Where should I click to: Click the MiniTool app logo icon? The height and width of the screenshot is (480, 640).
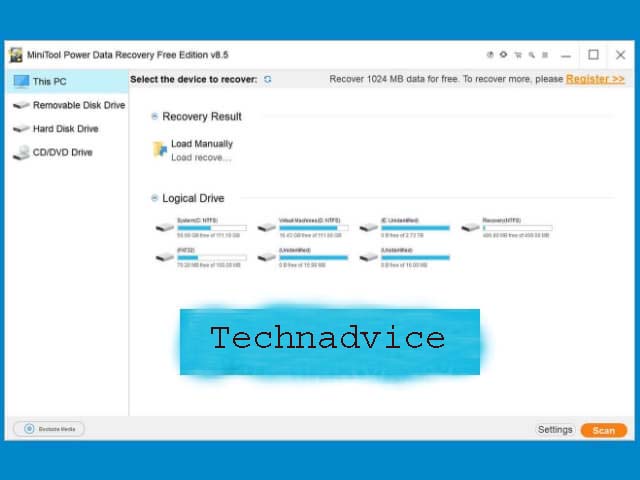[16, 55]
